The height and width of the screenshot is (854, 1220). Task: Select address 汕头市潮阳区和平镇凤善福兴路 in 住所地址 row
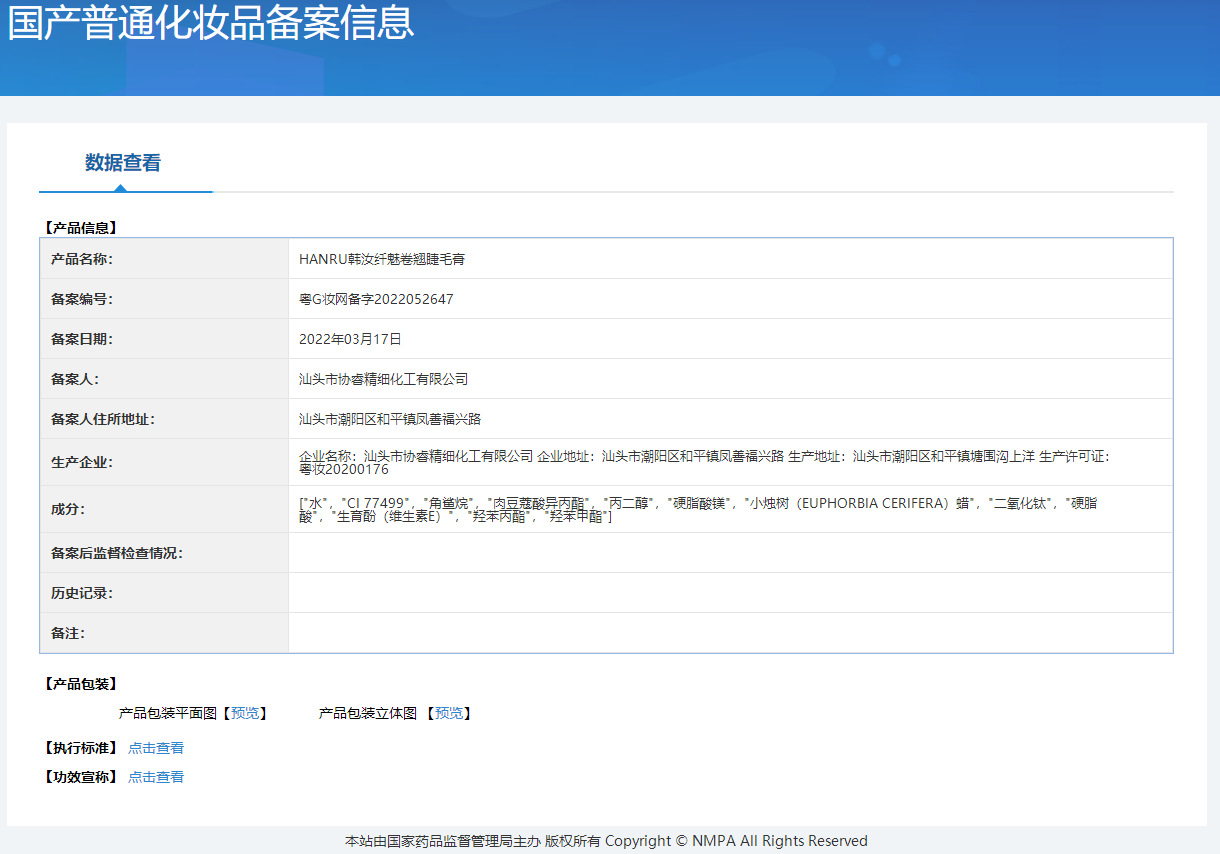click(390, 419)
